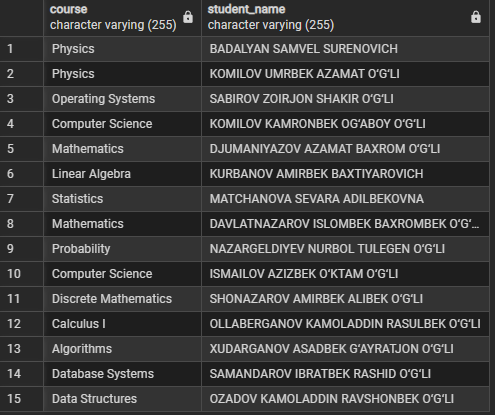Click the Statistics course cell
This screenshot has width=495, height=415.
pyautogui.click(x=122, y=199)
